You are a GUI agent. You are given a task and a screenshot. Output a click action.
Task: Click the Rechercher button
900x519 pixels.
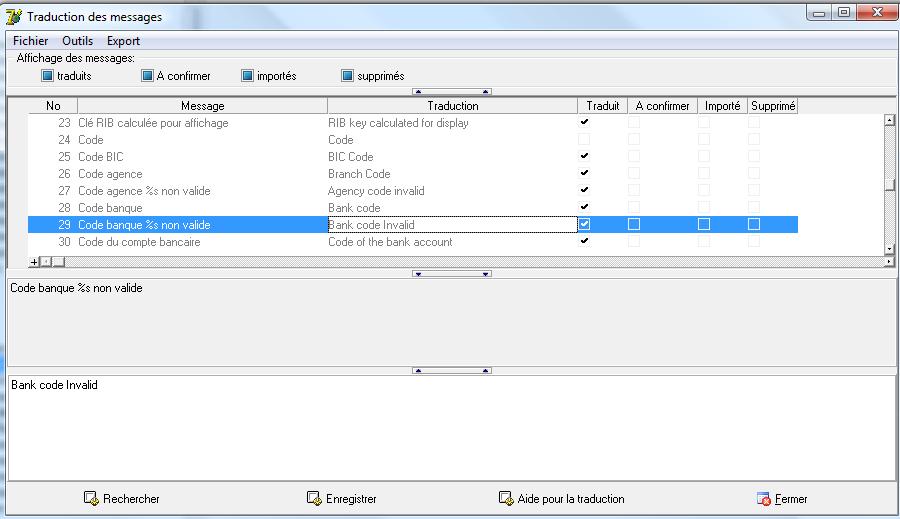(122, 498)
